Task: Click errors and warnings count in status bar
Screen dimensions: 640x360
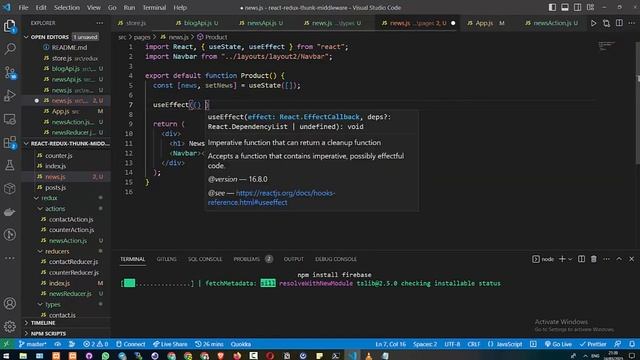Action: pyautogui.click(x=96, y=344)
